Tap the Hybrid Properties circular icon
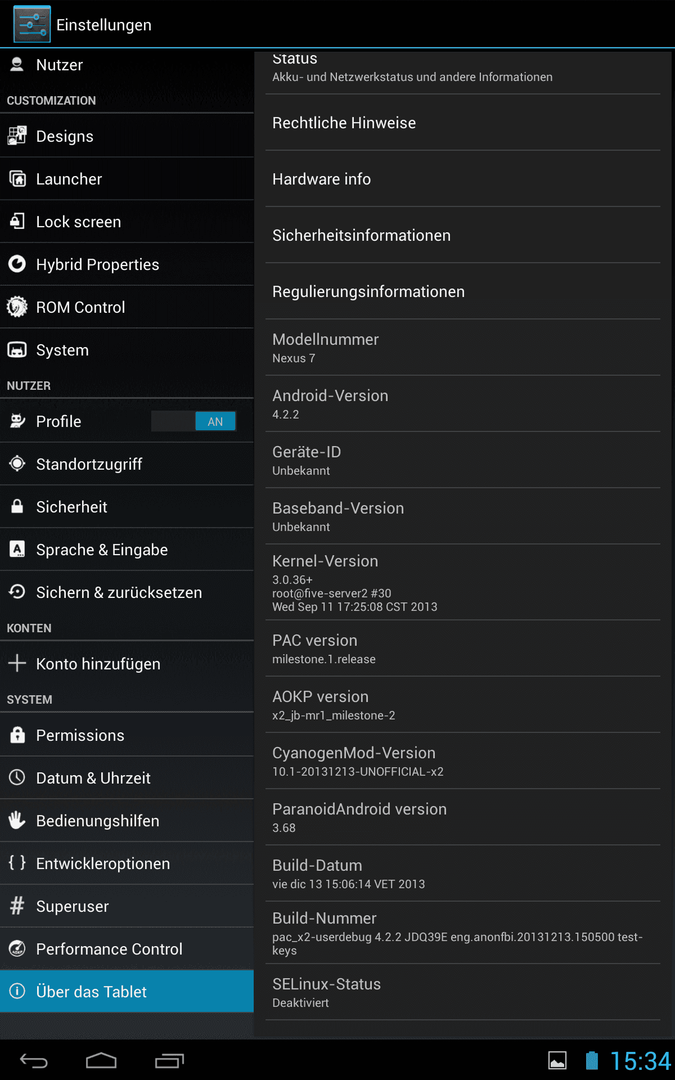Viewport: 675px width, 1080px height. [17, 264]
